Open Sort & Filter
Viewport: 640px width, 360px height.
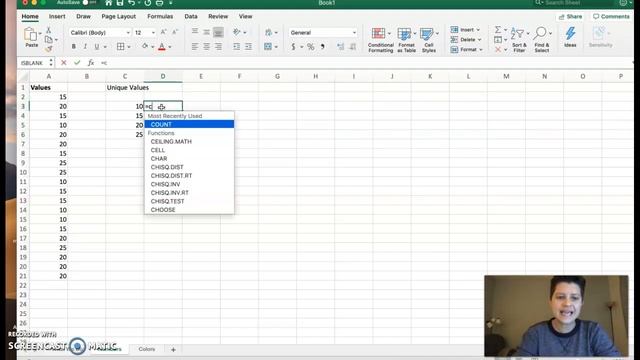[519, 40]
